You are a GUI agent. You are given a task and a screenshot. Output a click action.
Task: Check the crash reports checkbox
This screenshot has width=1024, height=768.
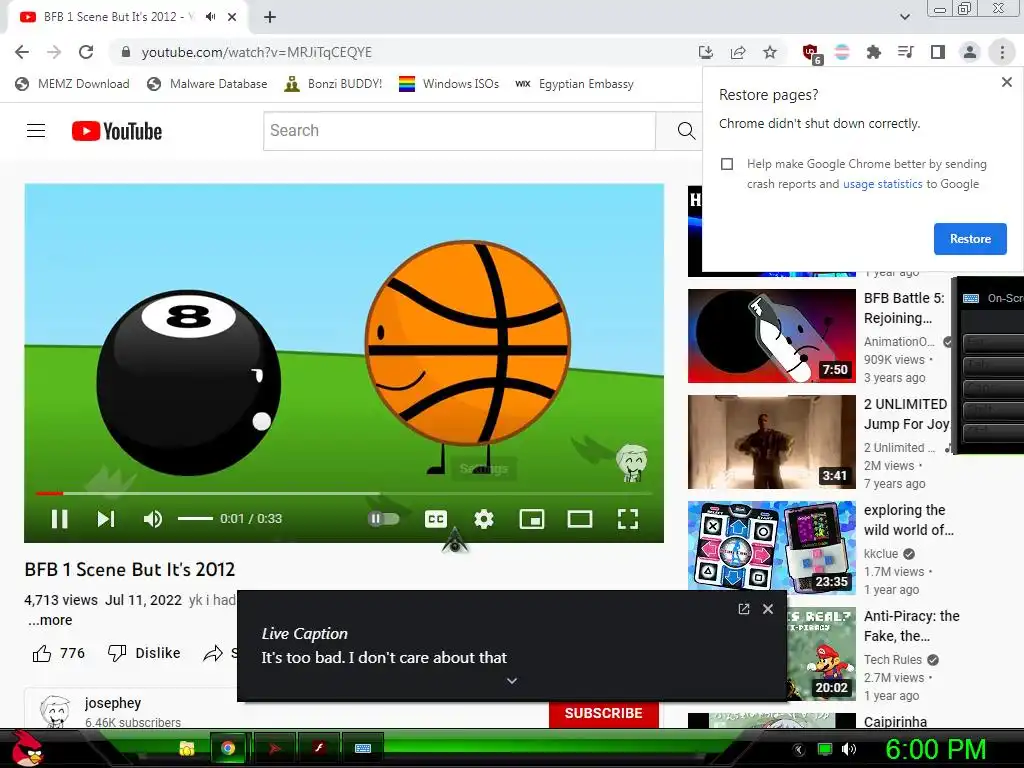[727, 164]
